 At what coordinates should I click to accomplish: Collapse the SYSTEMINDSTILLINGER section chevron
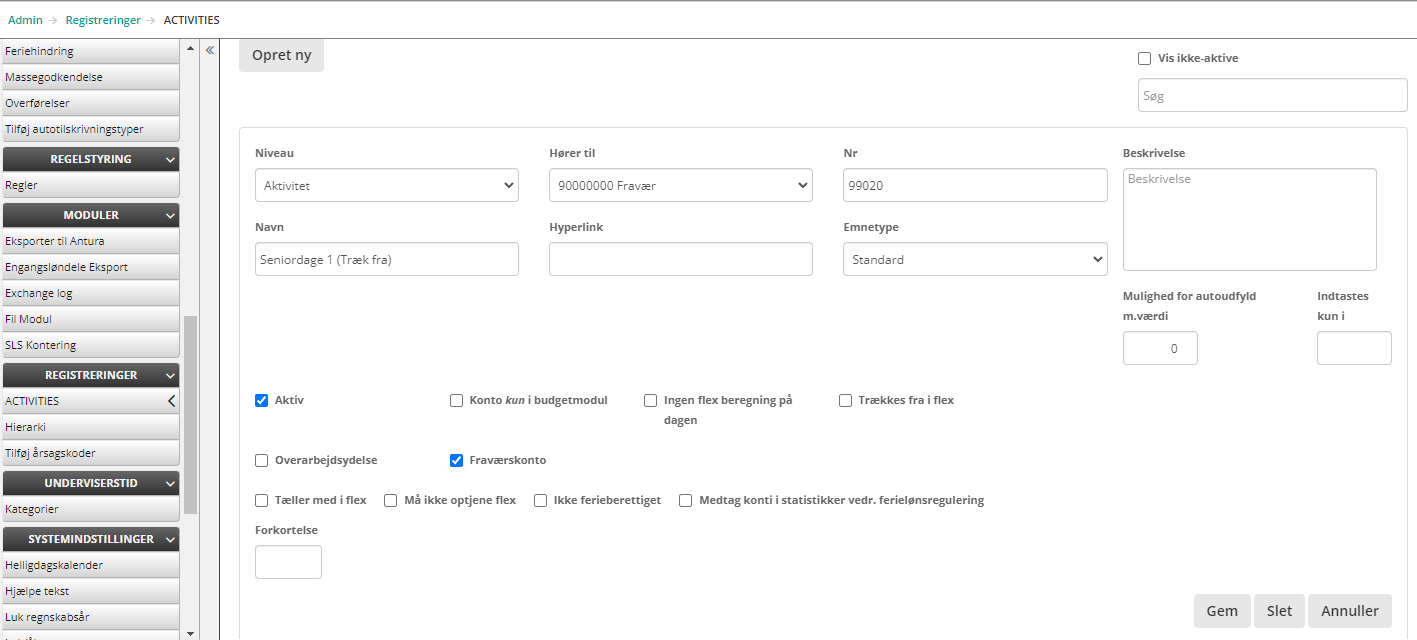click(x=171, y=539)
